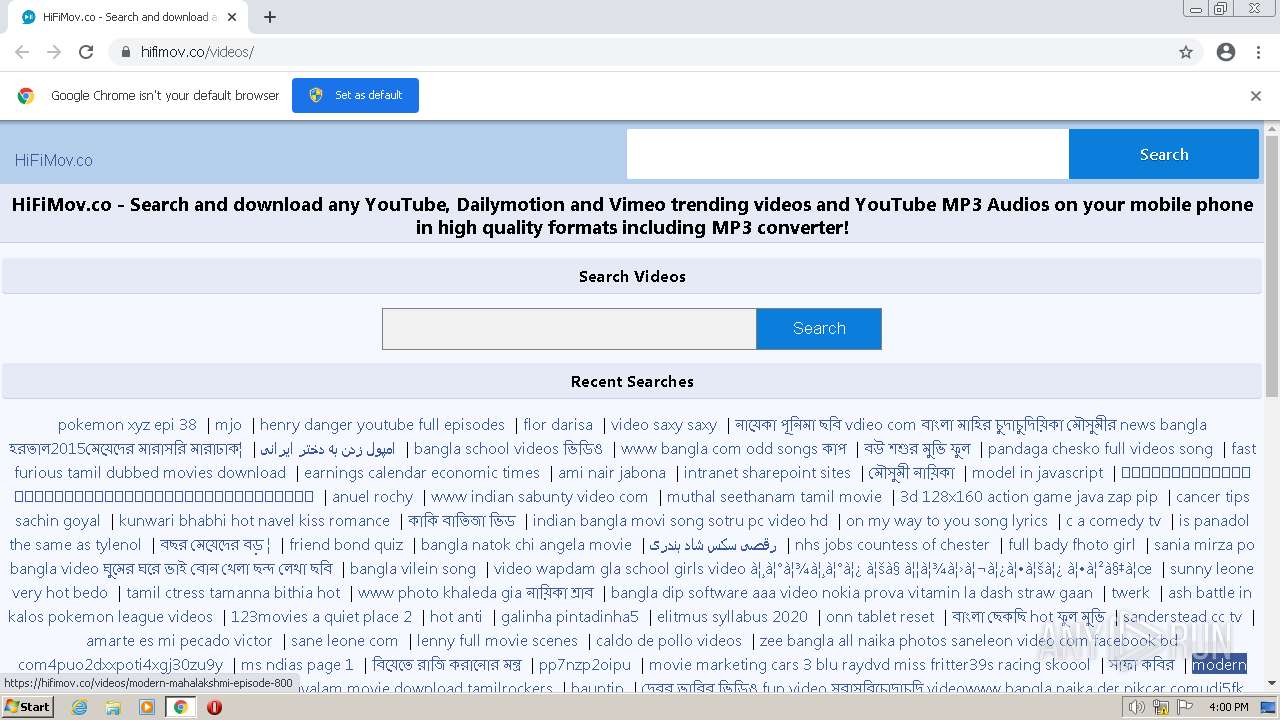Screen dimensions: 1280x720
Task: Open 'sachin goyal' search link
Action: pos(58,521)
